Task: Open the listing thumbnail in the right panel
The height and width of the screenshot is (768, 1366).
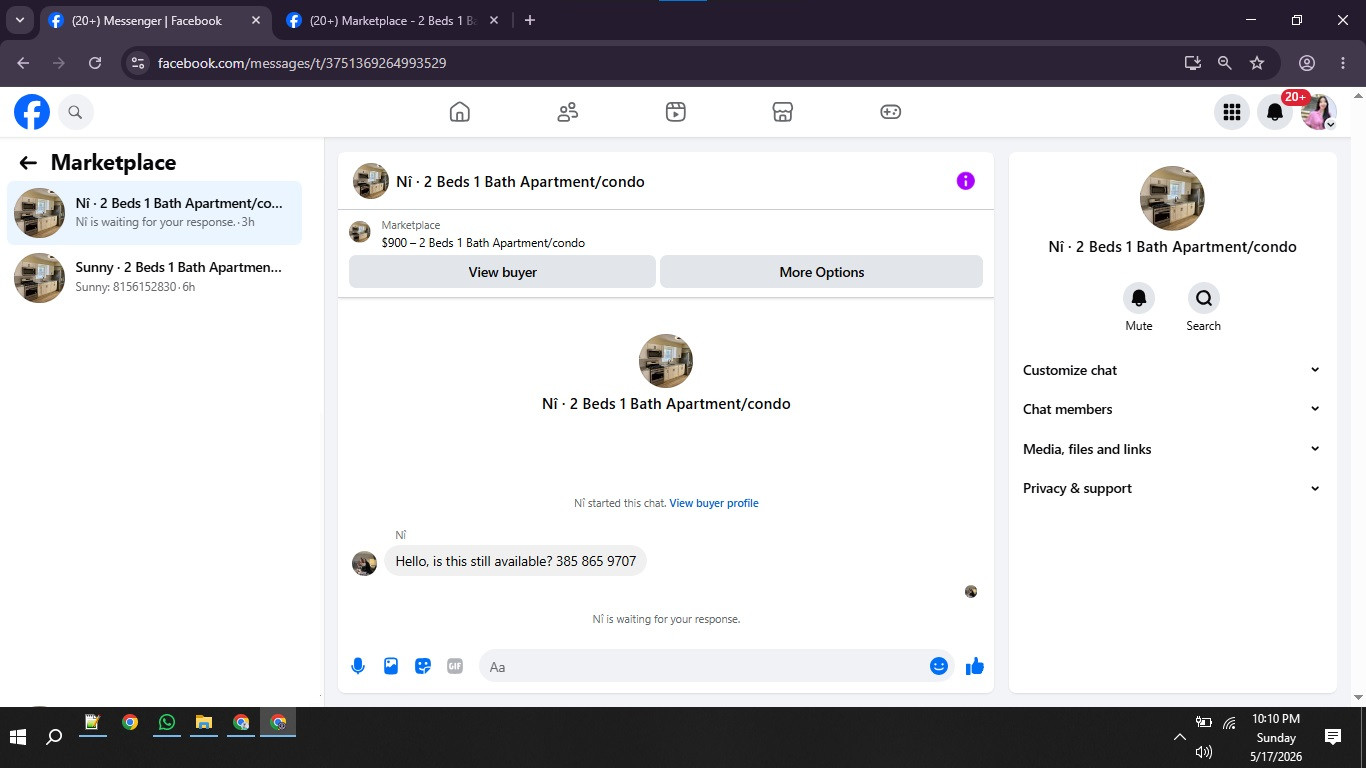Action: click(x=1172, y=198)
